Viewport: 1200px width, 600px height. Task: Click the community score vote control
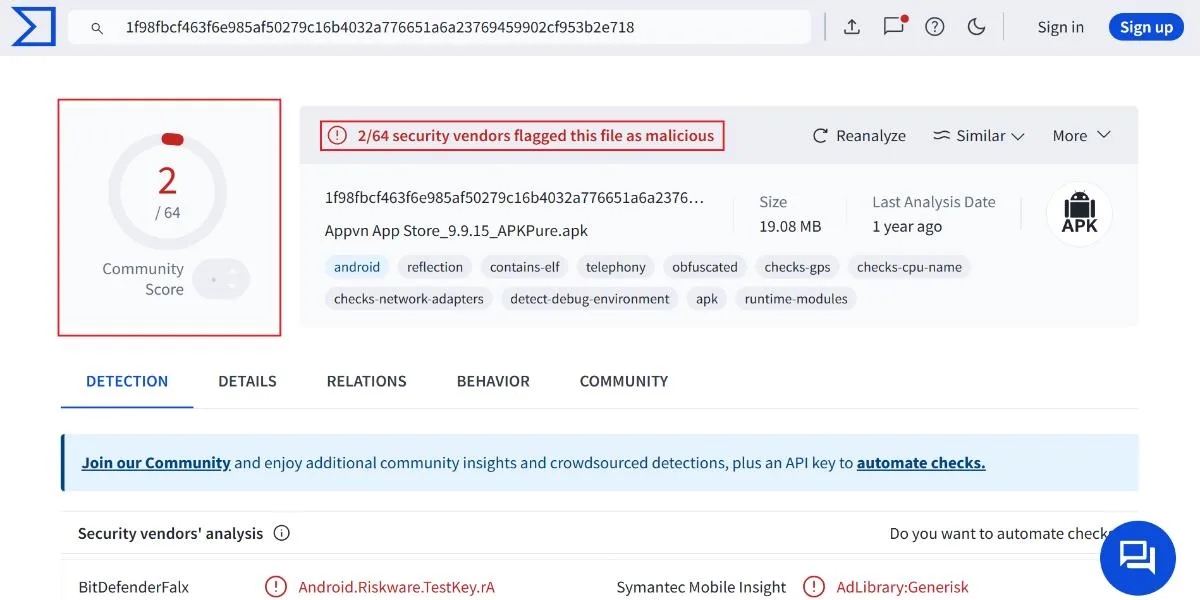(221, 279)
